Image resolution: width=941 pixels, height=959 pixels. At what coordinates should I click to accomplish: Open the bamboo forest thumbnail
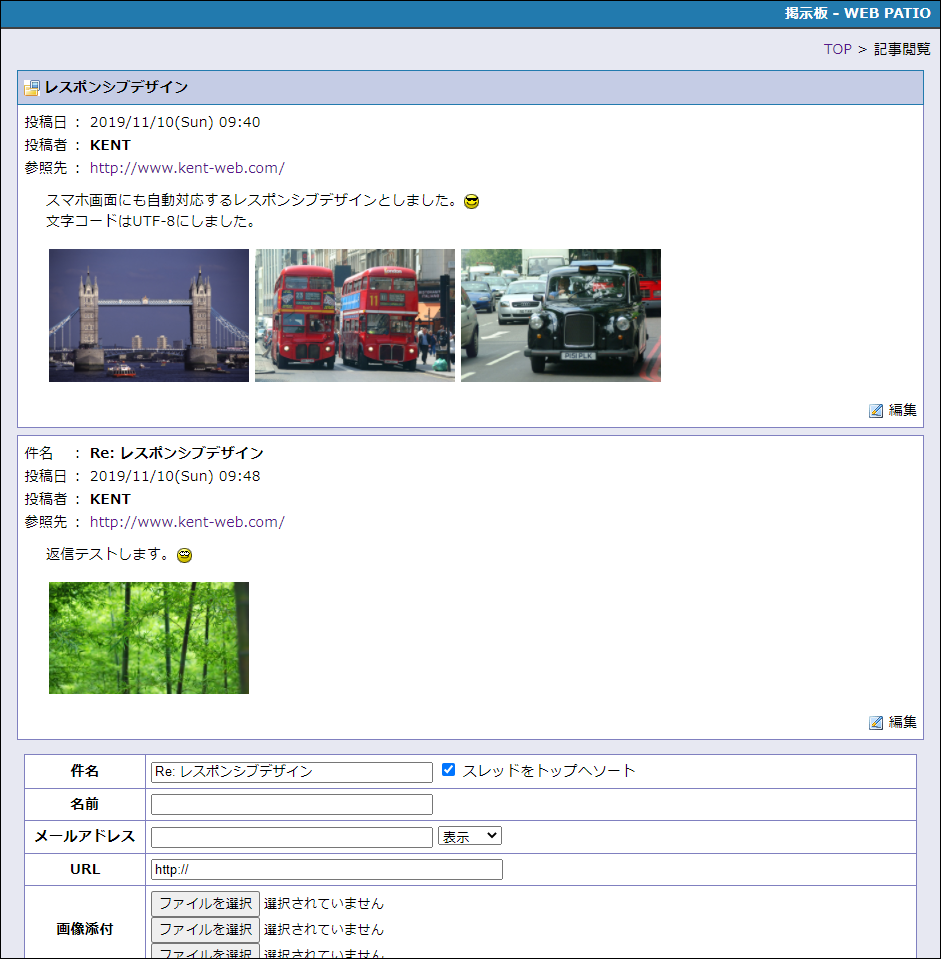point(149,638)
